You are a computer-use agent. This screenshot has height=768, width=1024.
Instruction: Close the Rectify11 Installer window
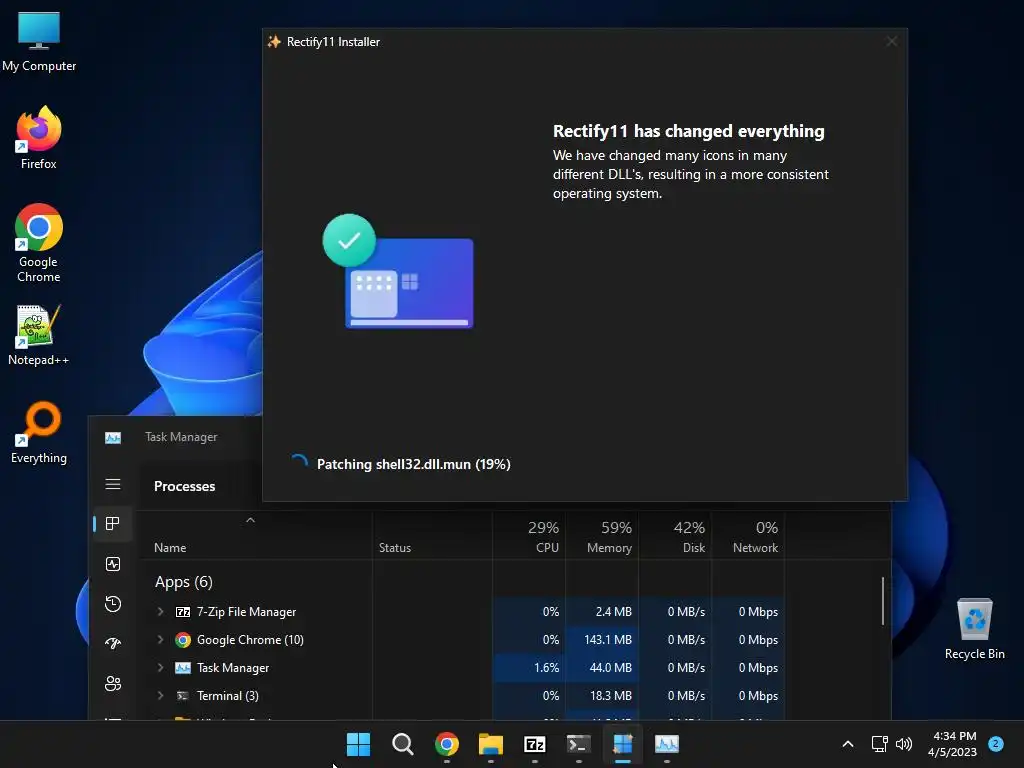click(x=891, y=41)
